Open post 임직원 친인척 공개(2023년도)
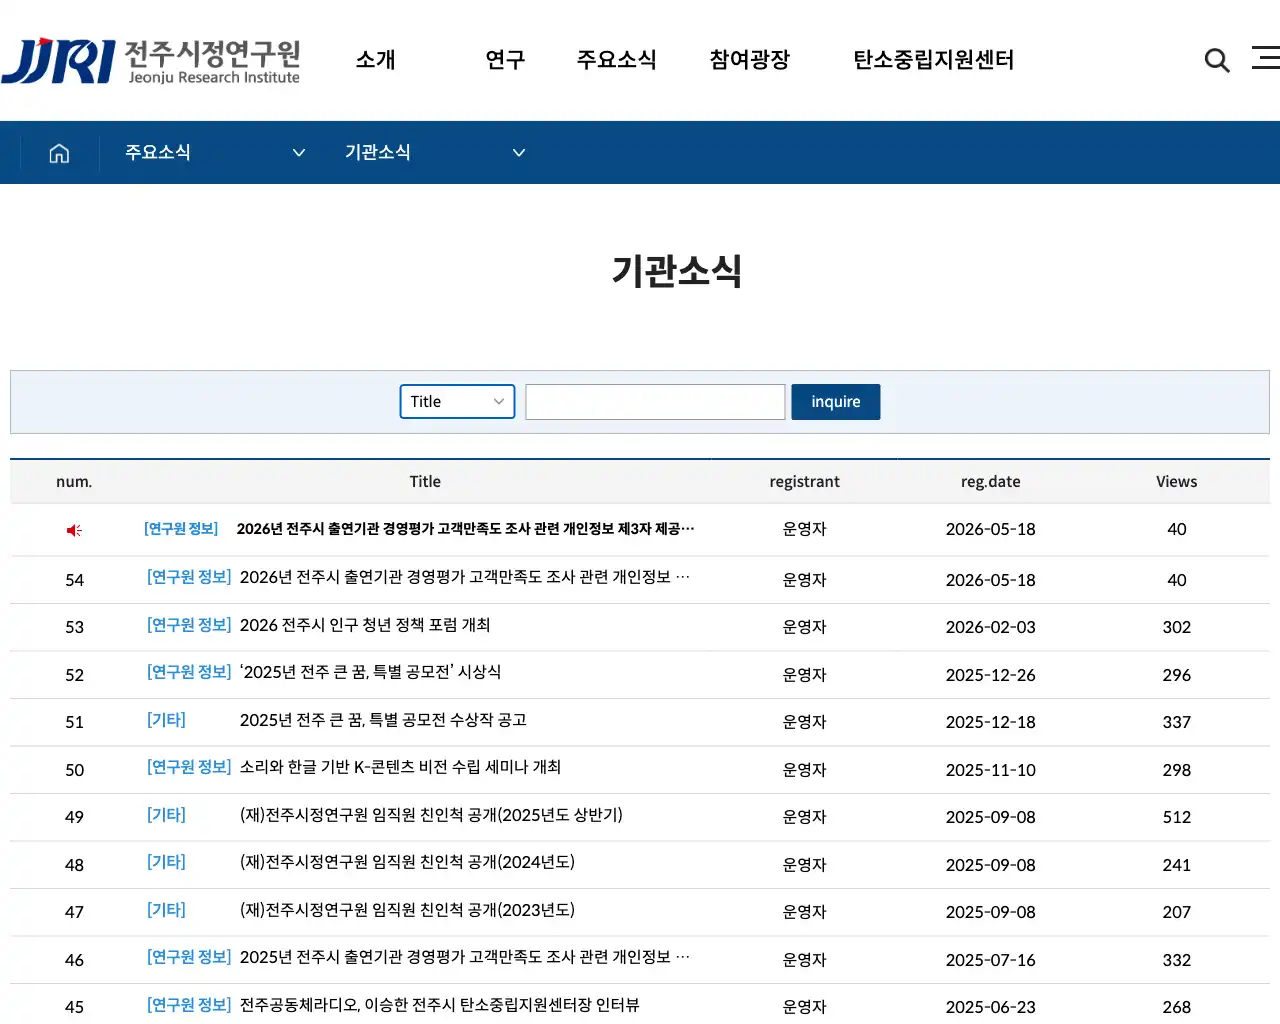The height and width of the screenshot is (1024, 1280). pyautogui.click(x=407, y=910)
